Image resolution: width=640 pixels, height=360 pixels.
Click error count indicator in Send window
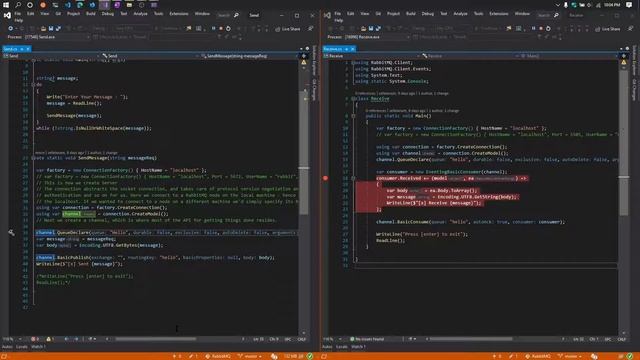click(x=35, y=339)
